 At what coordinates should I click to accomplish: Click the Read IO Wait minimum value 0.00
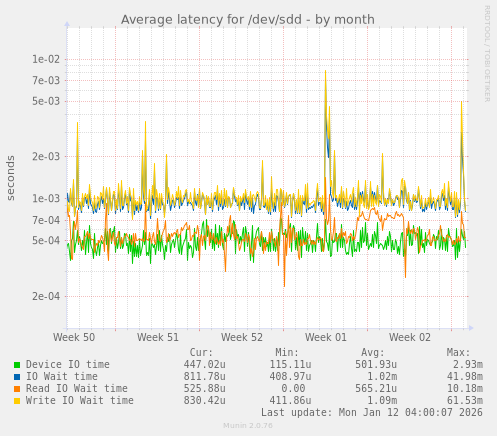pyautogui.click(x=293, y=388)
